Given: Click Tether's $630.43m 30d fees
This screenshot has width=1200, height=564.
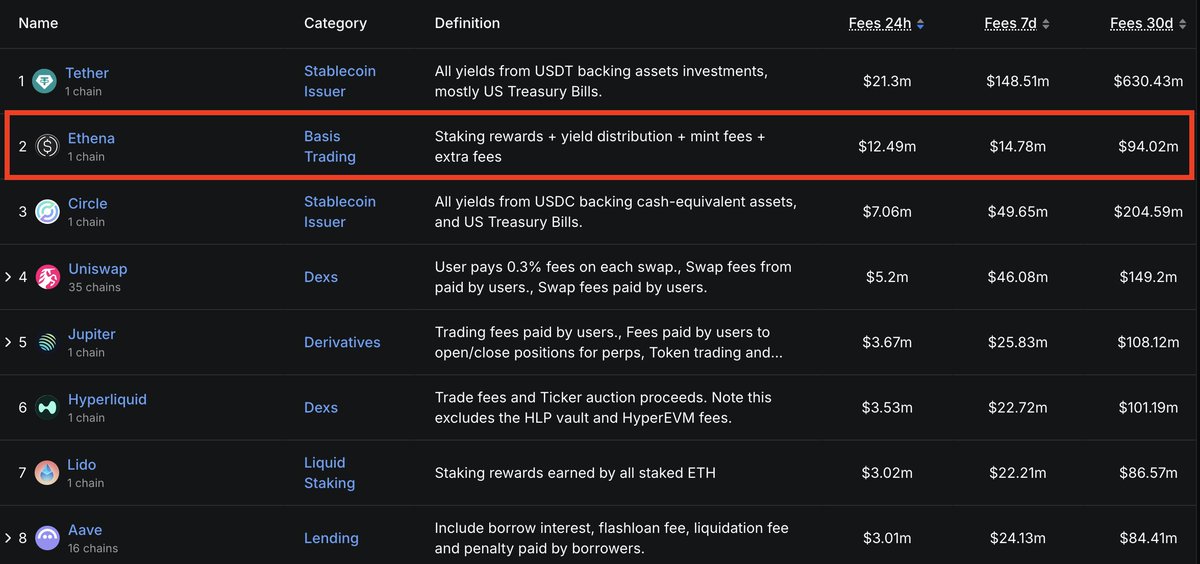Looking at the screenshot, I should pyautogui.click(x=1148, y=81).
